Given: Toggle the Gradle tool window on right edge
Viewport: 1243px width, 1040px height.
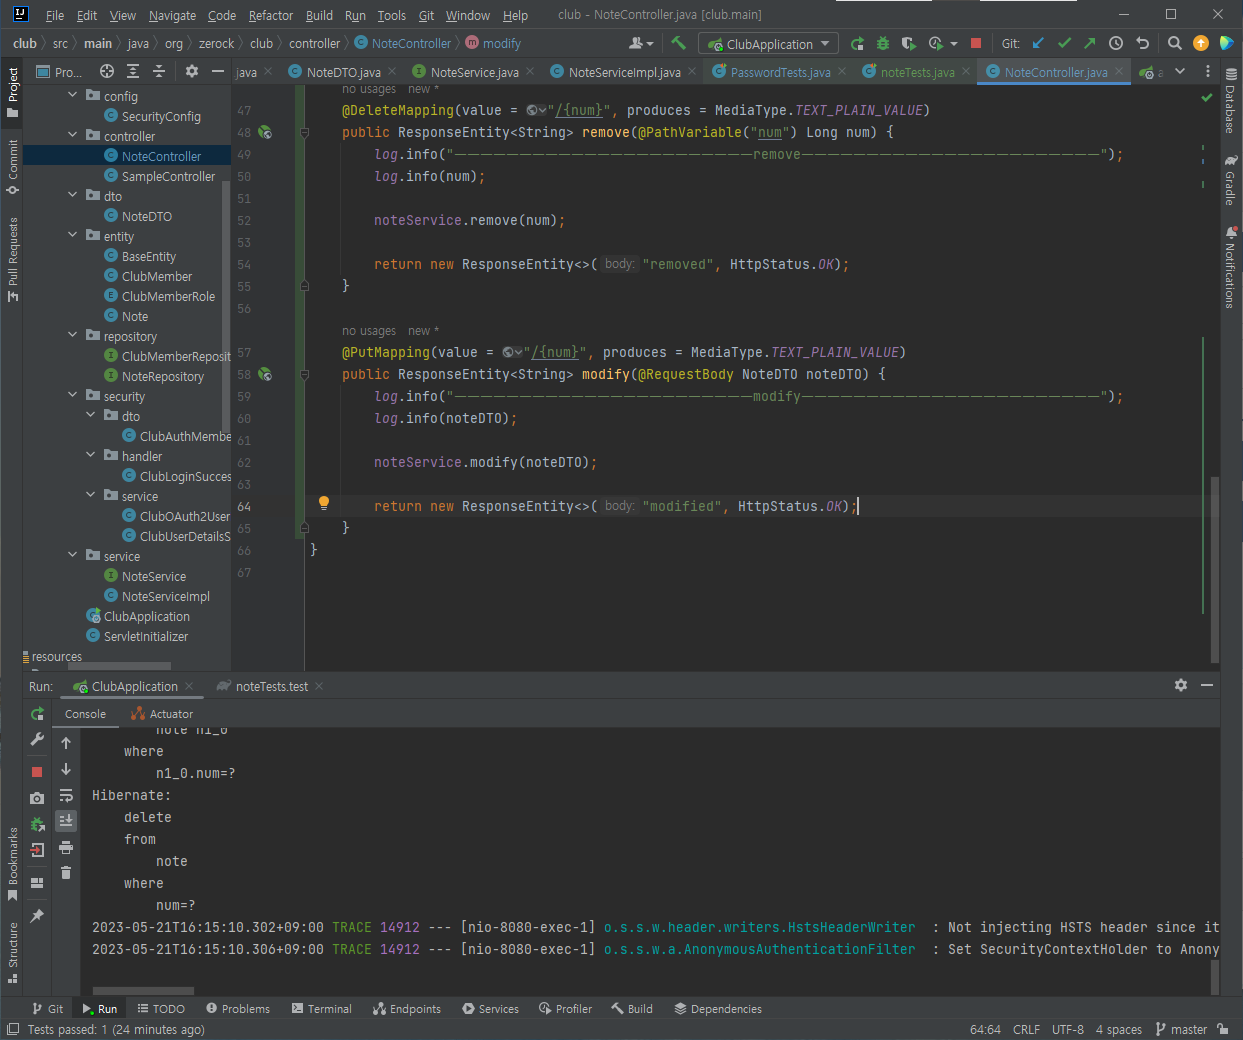Looking at the screenshot, I should 1230,180.
